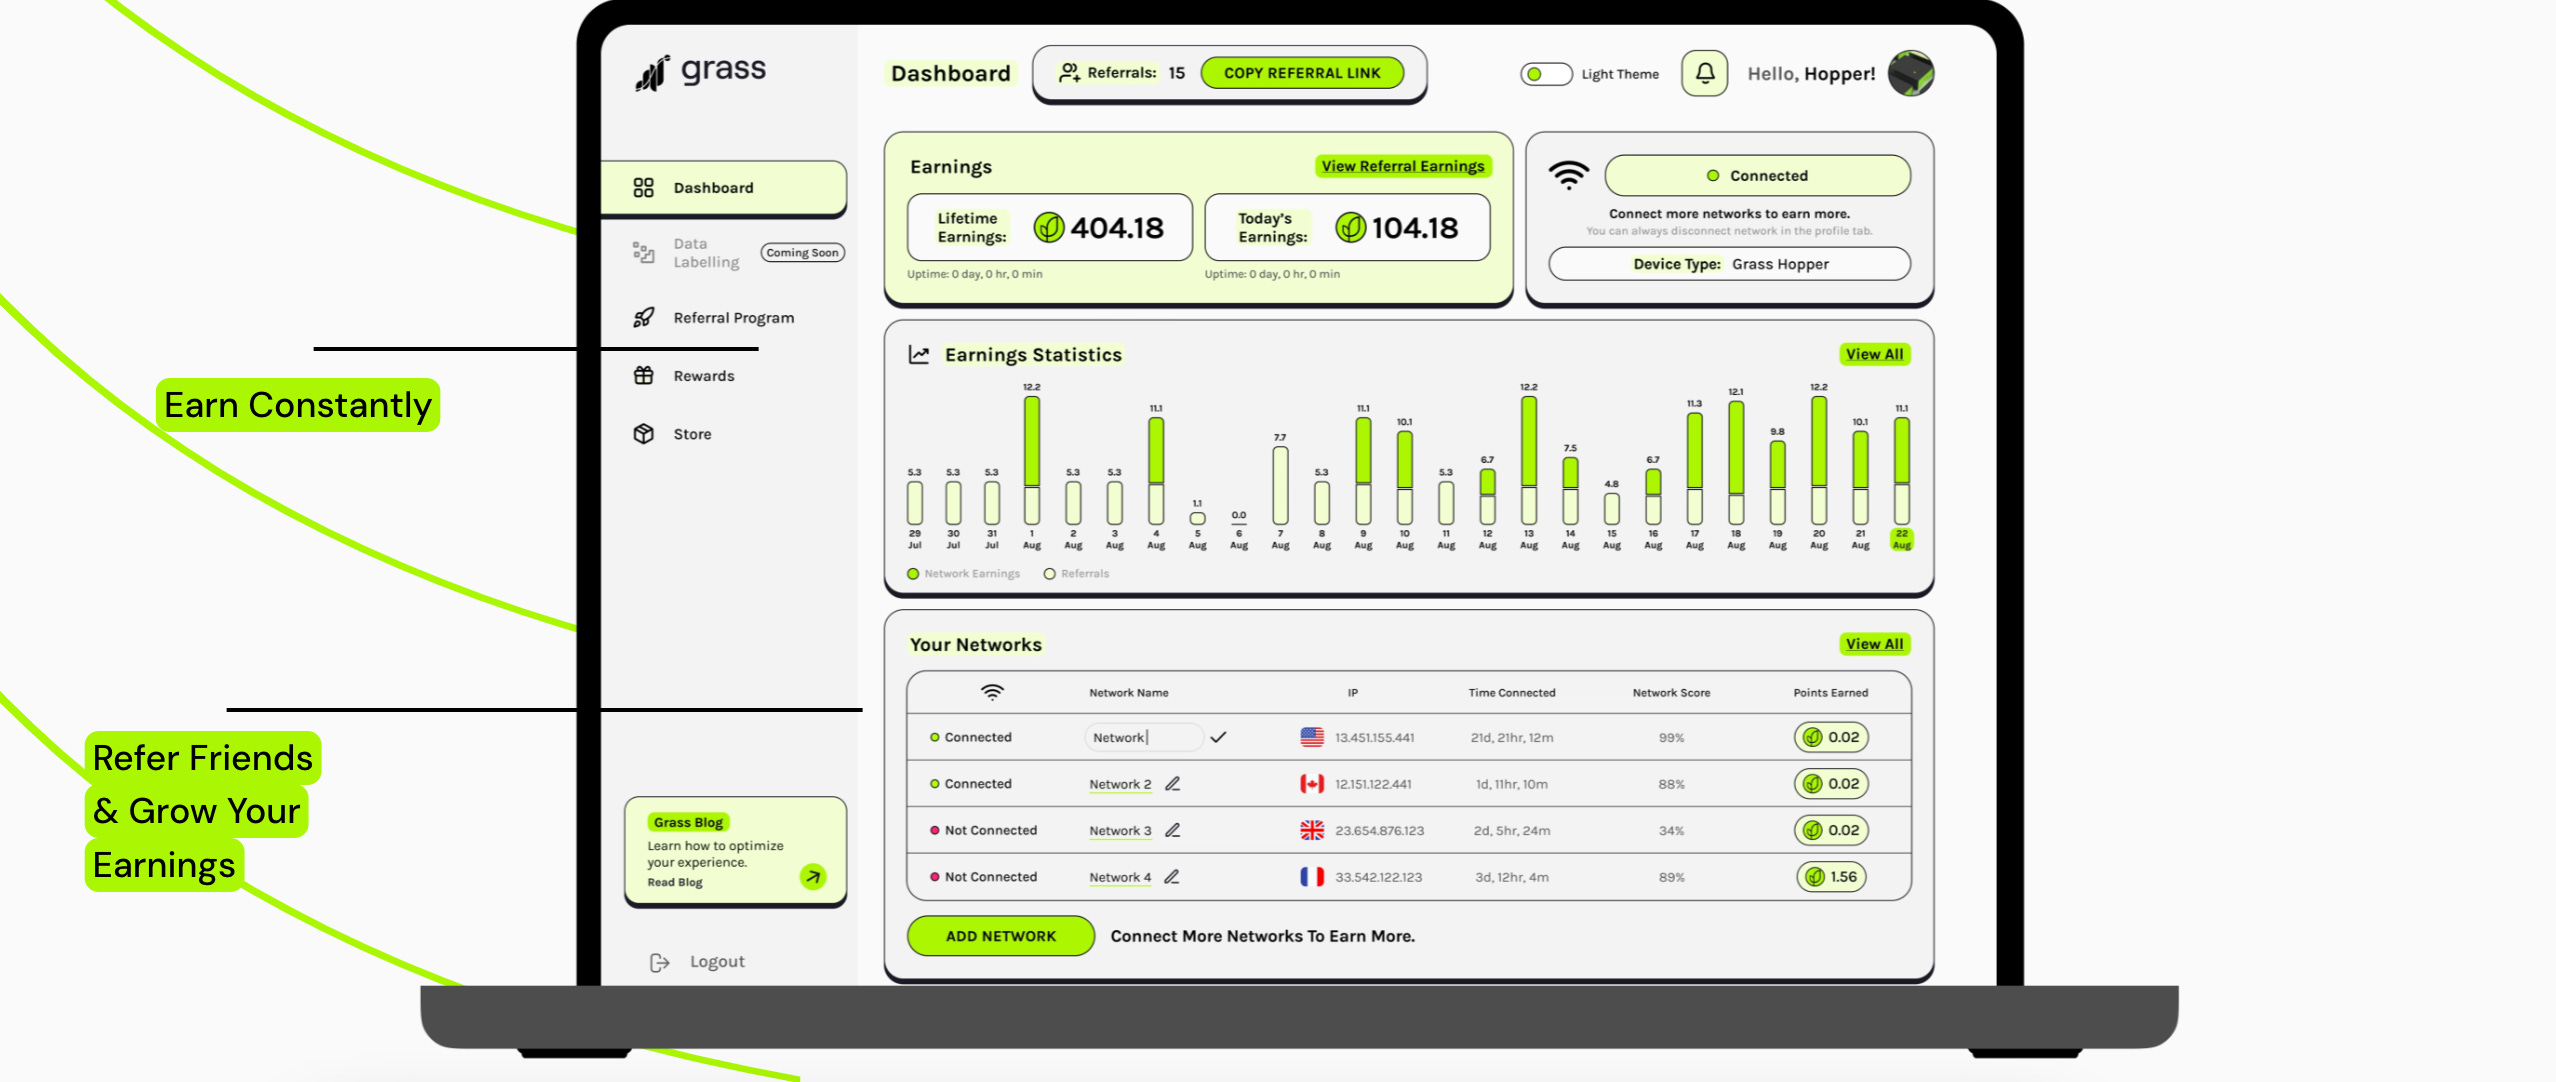The image size is (2556, 1082).
Task: Toggle the Network Earnings legend item
Action: point(963,574)
